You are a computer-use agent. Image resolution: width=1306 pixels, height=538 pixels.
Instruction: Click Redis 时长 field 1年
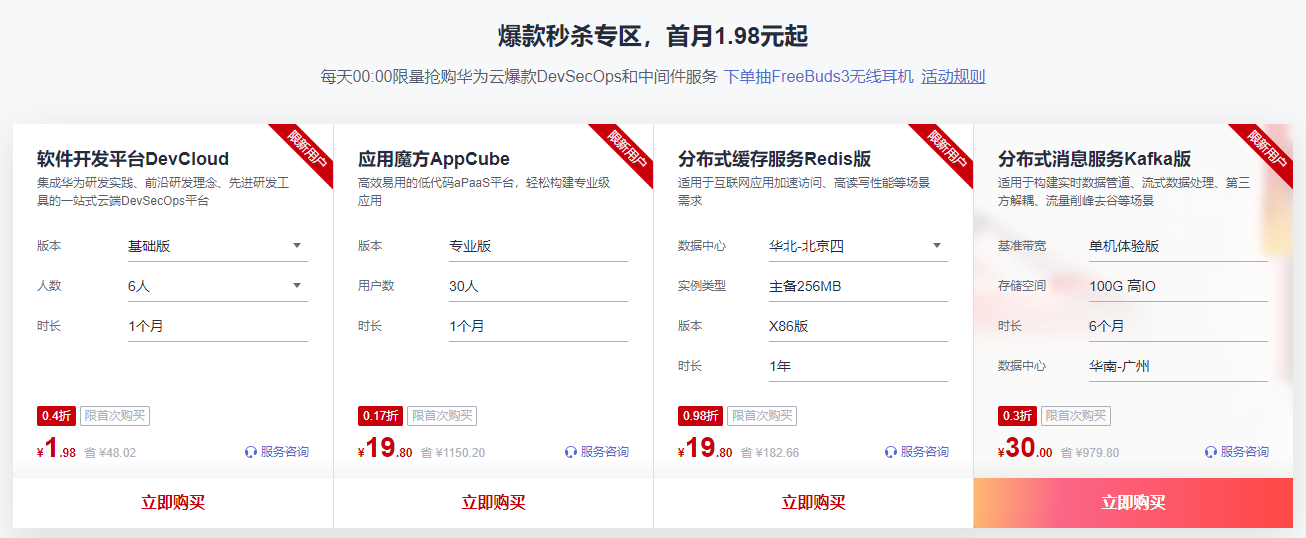pos(858,366)
